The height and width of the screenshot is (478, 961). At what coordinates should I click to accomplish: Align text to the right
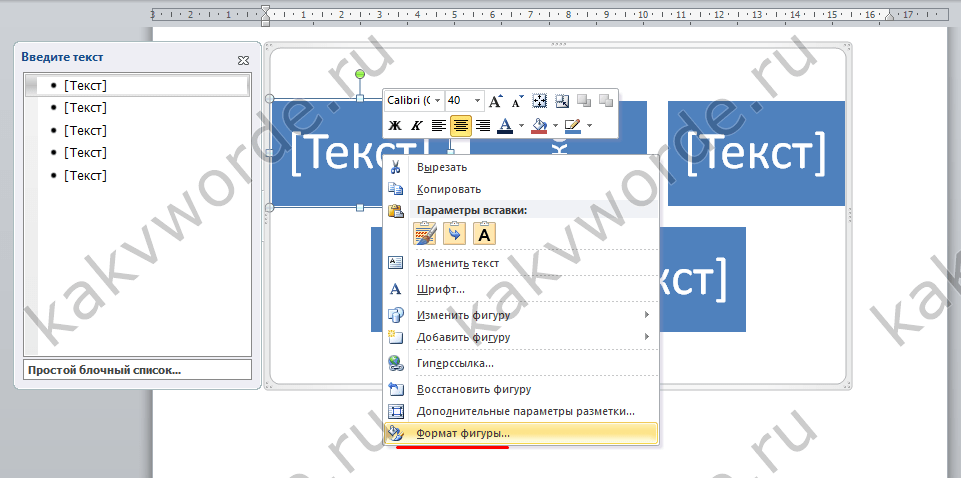[x=483, y=126]
